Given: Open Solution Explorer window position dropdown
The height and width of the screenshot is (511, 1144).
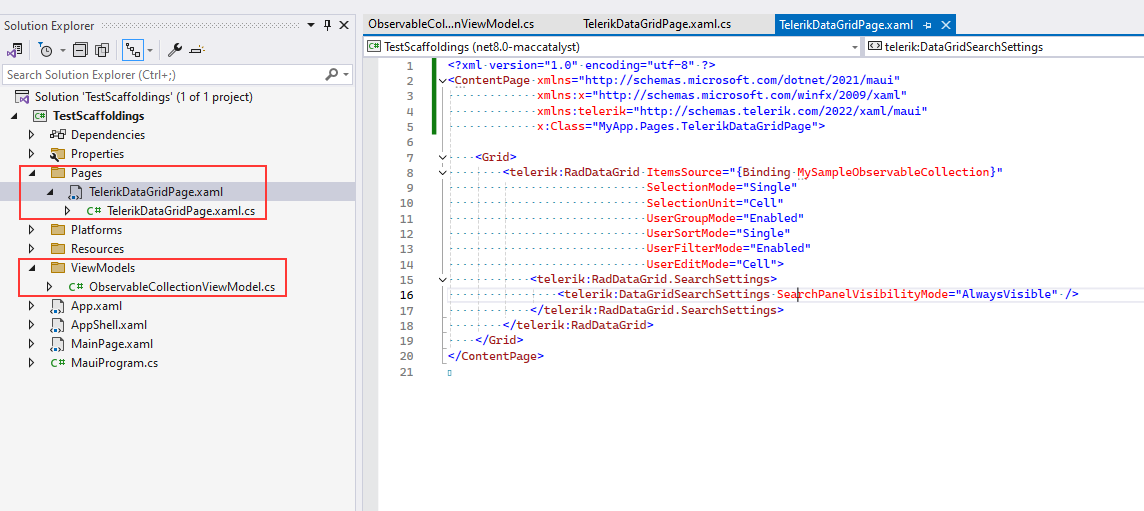Looking at the screenshot, I should pyautogui.click(x=312, y=26).
